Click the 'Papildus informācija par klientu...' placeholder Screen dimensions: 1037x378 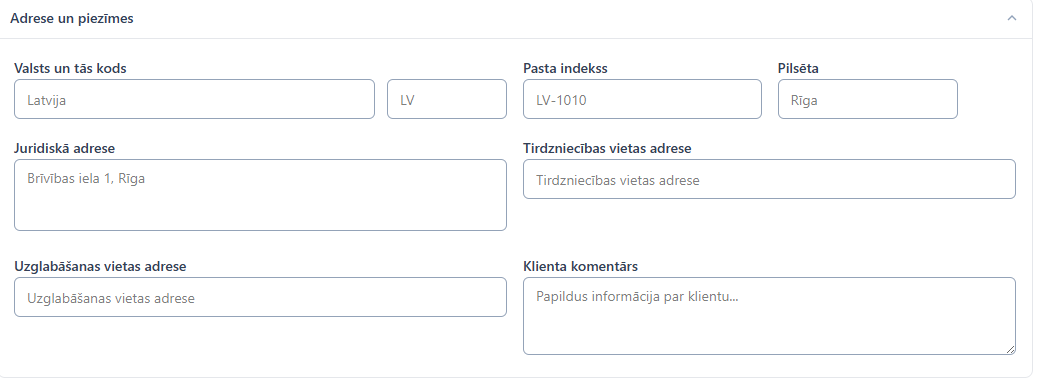click(x=637, y=296)
